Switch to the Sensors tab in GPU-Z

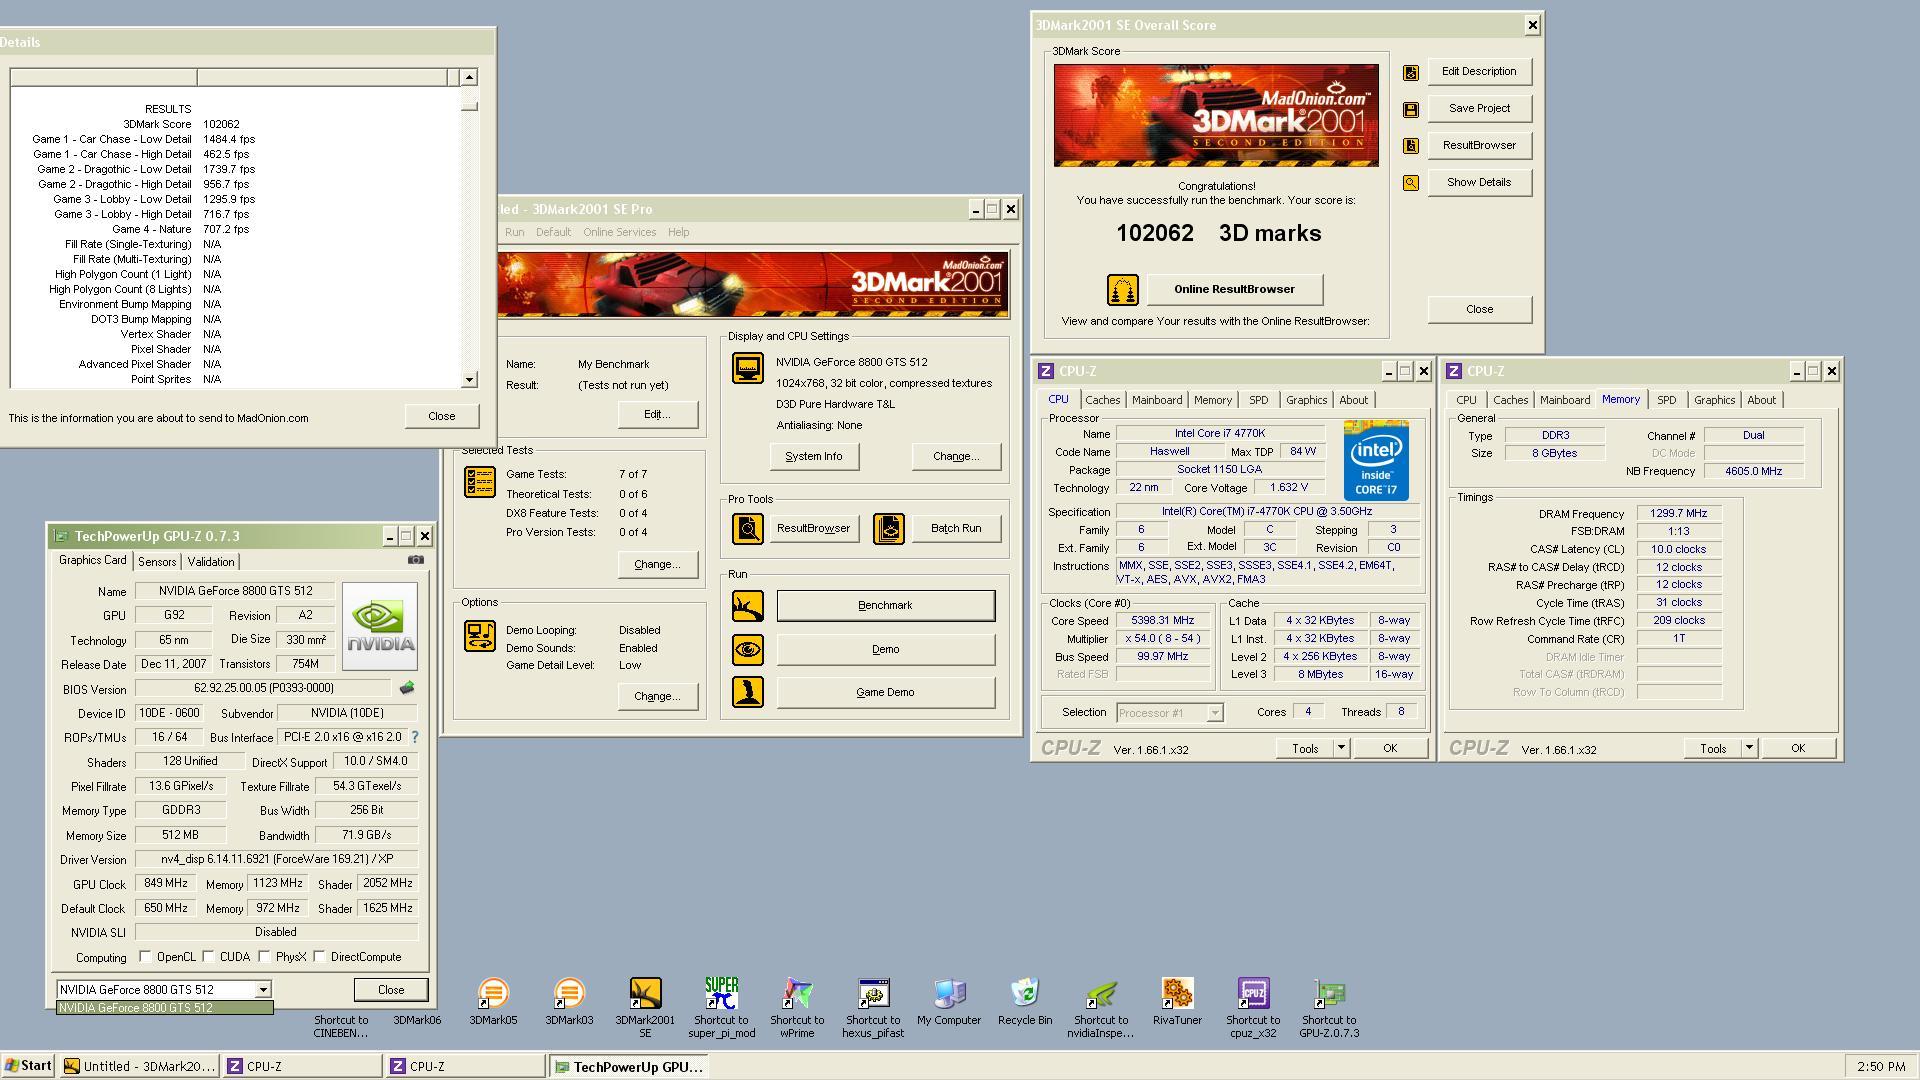[157, 562]
